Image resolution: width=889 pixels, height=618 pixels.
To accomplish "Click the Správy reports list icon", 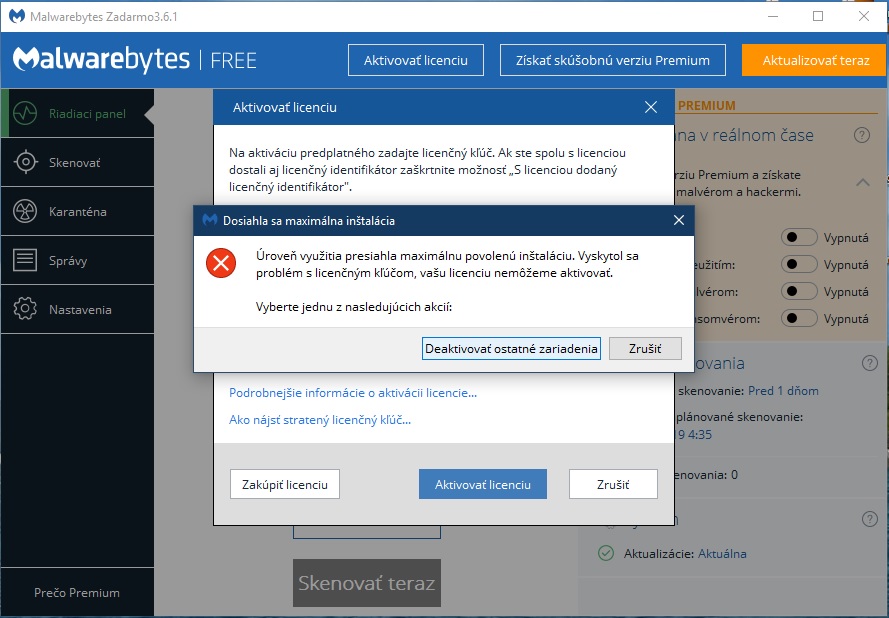I will click(25, 261).
